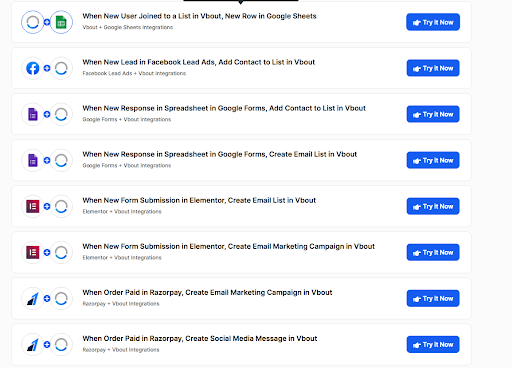
Task: Click Vbout icon in Razorpay Social Media Message row
Action: tap(61, 344)
